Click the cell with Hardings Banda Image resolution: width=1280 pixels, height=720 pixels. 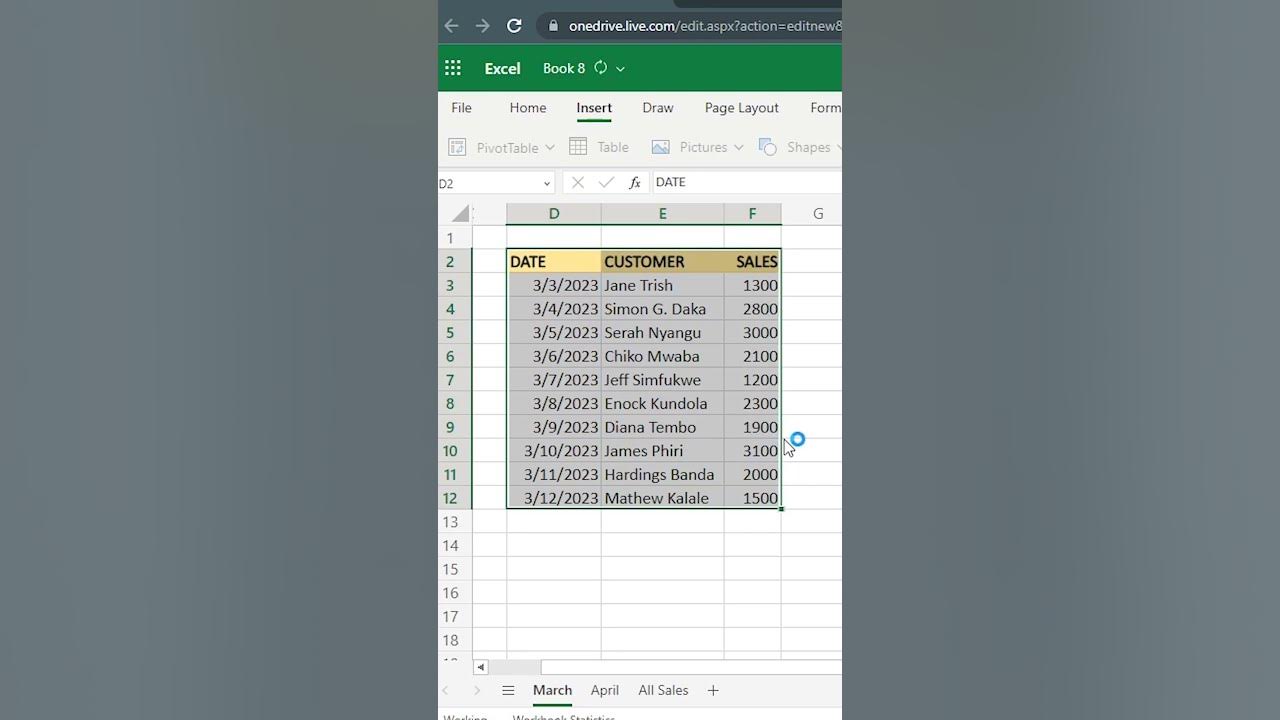pyautogui.click(x=662, y=475)
